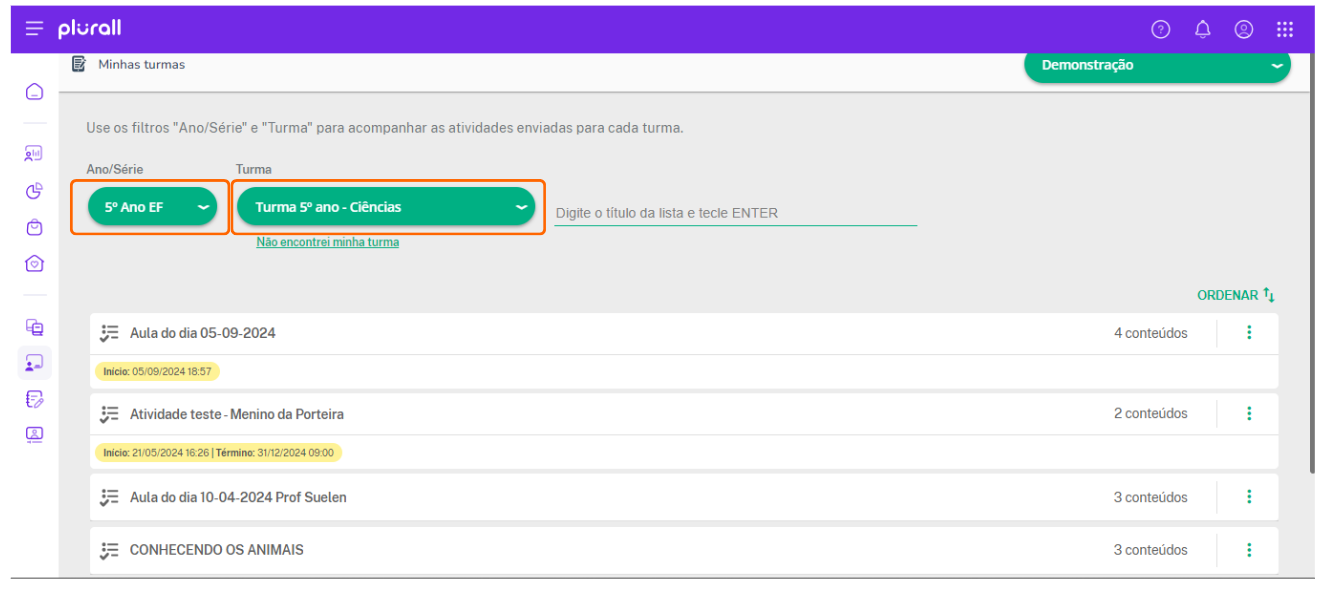The height and width of the screenshot is (593, 1326).
Task: Open the notifications bell
Action: [1203, 29]
